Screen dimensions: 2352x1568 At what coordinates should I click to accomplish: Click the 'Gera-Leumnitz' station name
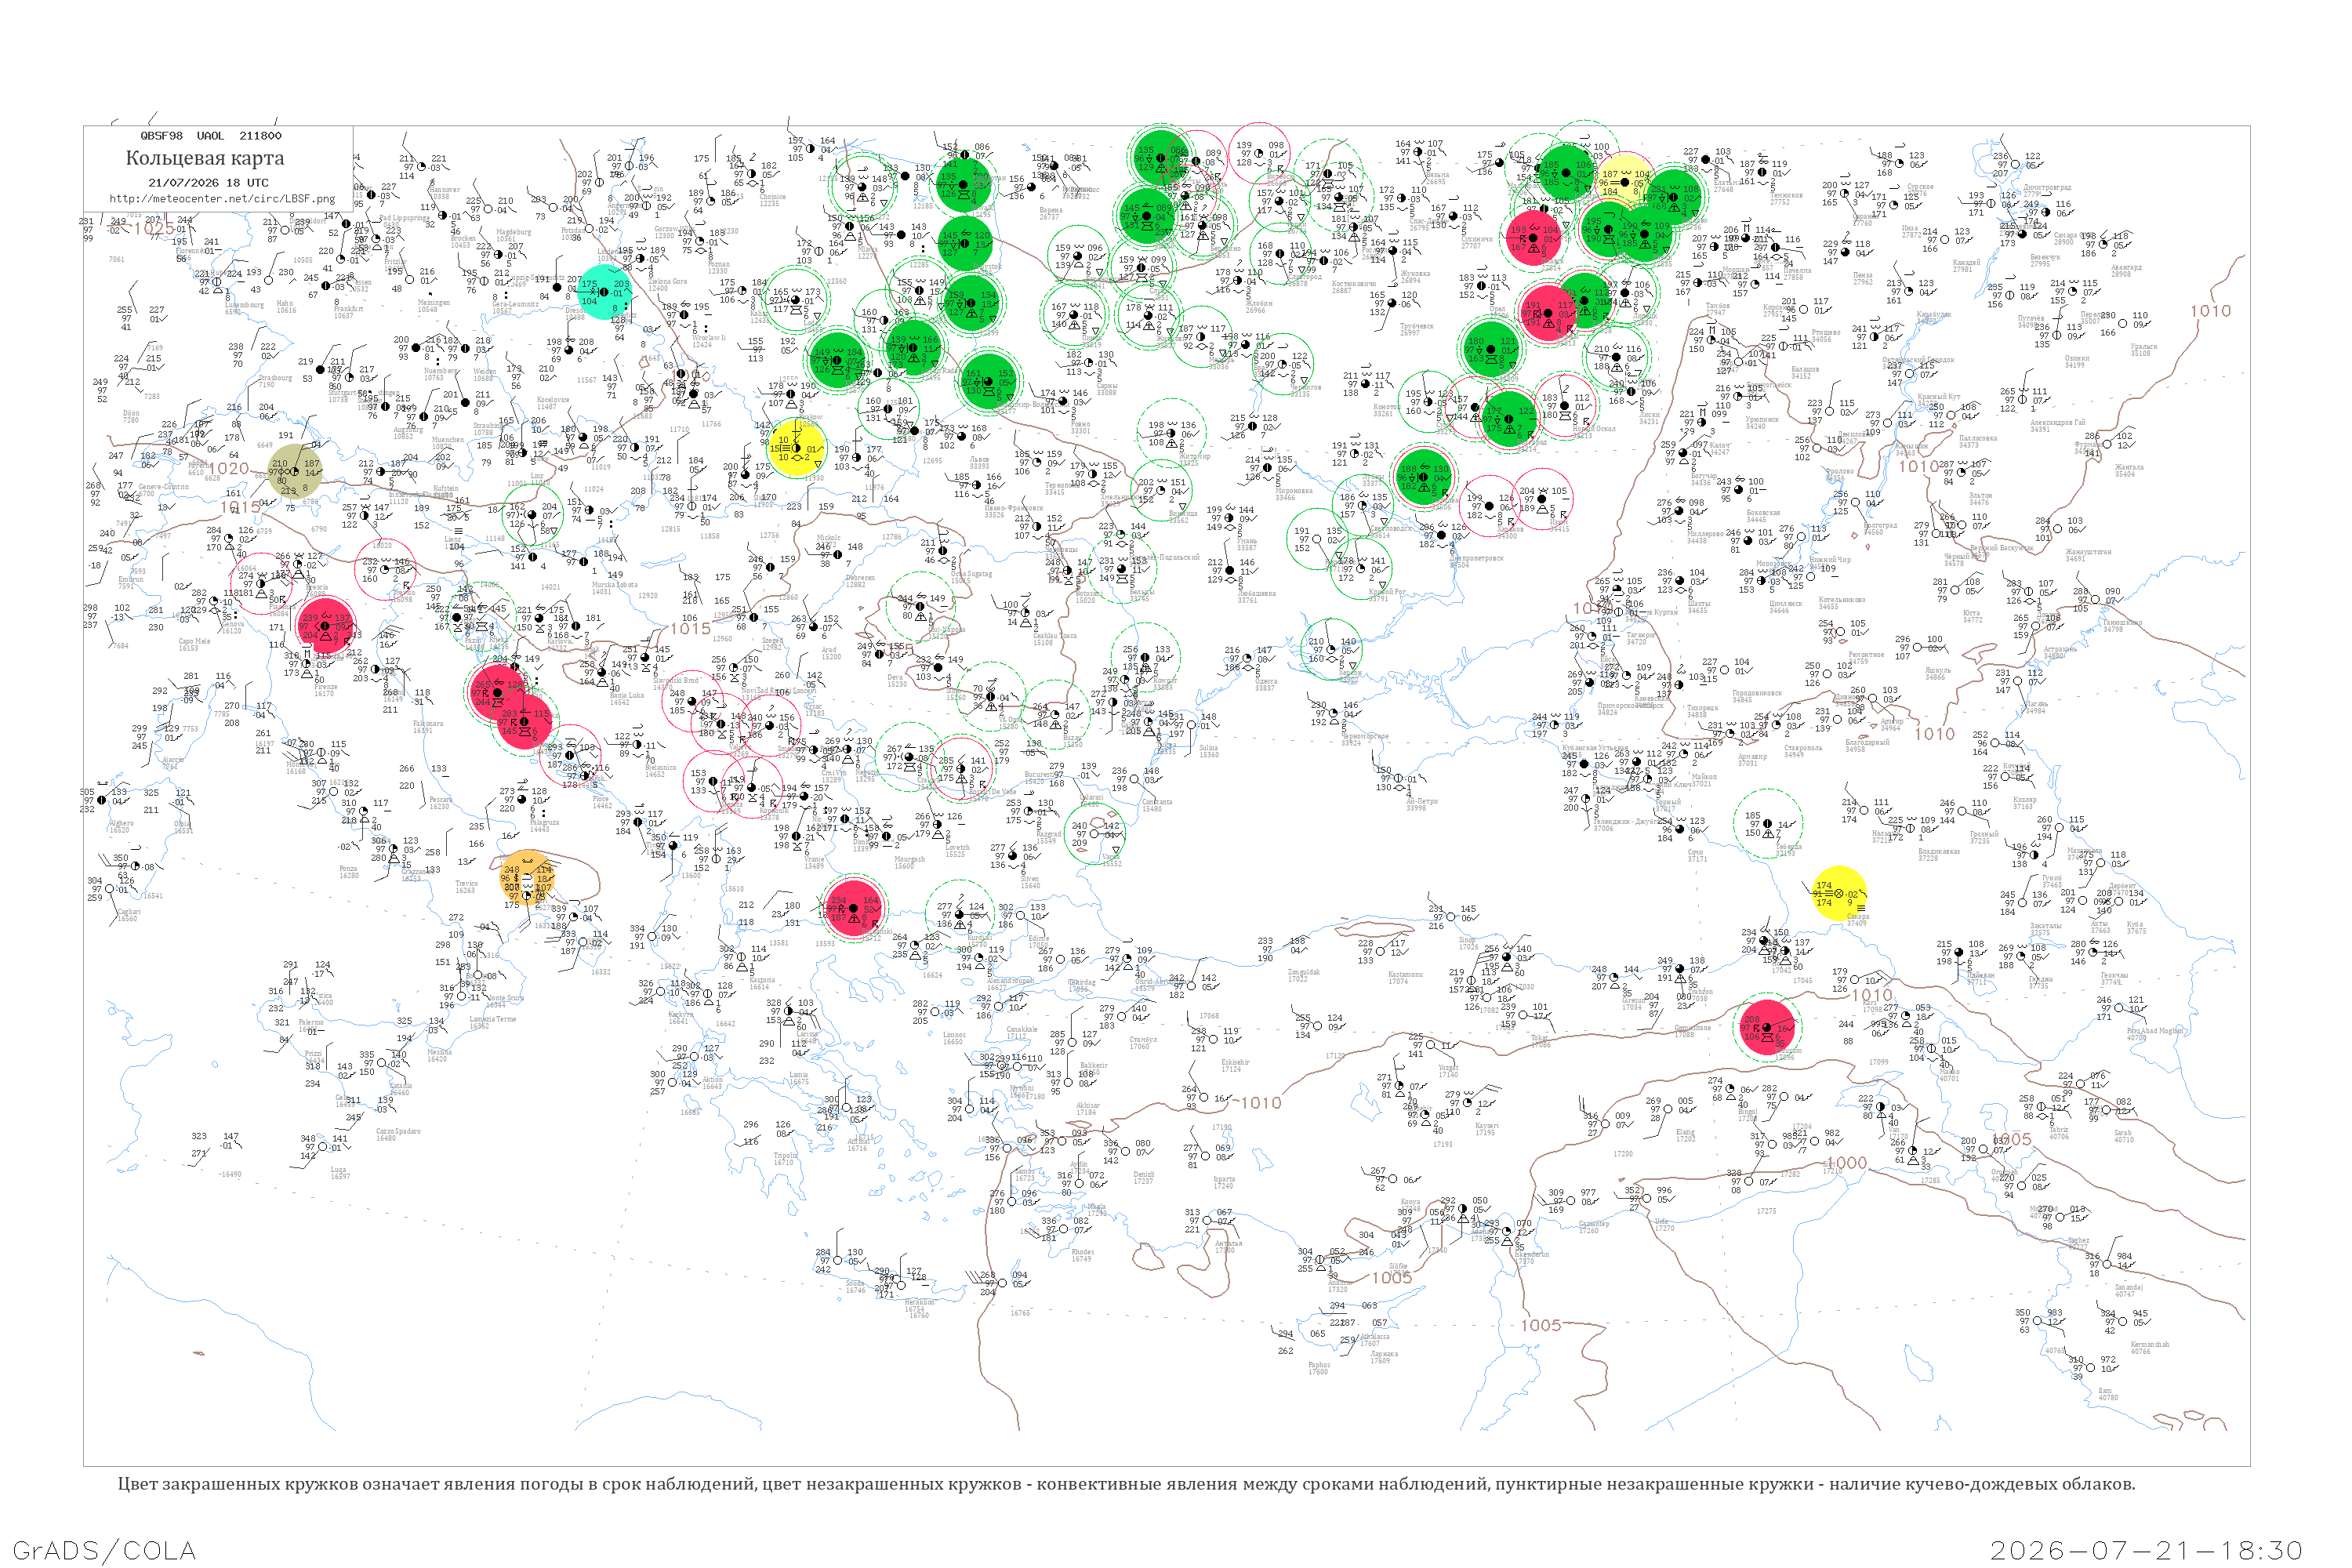click(516, 305)
